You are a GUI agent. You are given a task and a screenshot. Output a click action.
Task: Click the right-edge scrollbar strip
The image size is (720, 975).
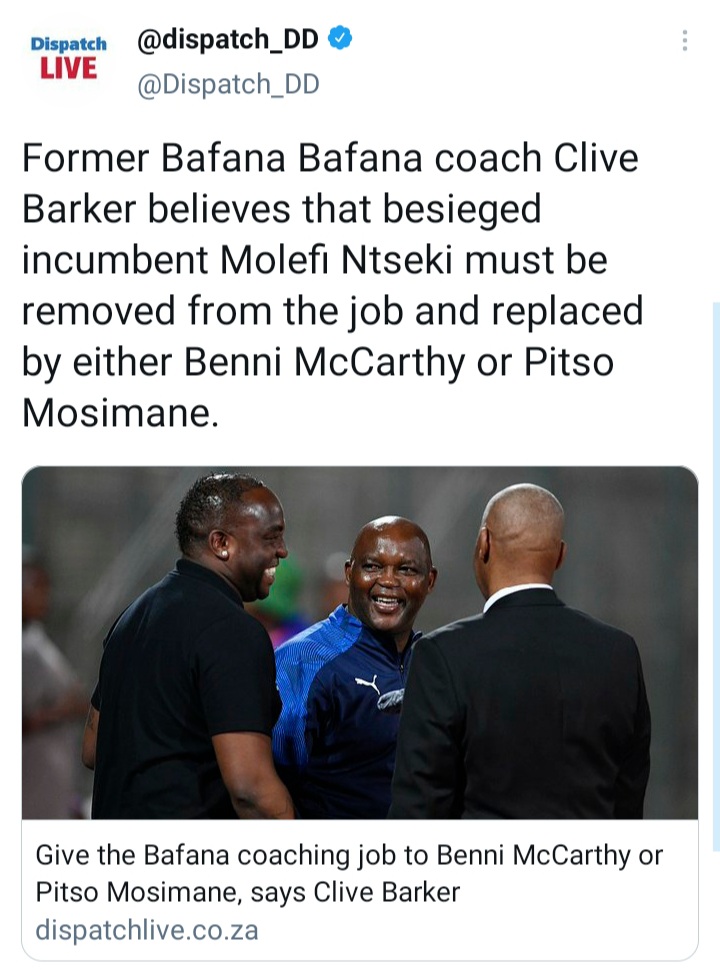715,575
